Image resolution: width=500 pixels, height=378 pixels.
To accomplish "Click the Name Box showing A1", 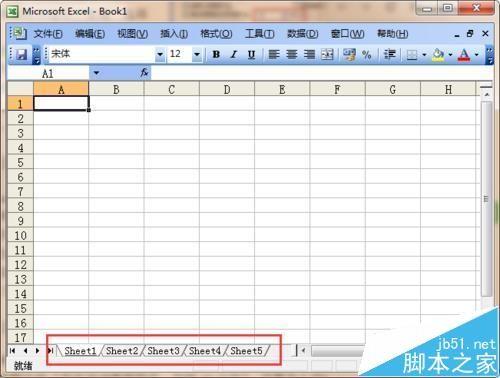I will click(48, 73).
